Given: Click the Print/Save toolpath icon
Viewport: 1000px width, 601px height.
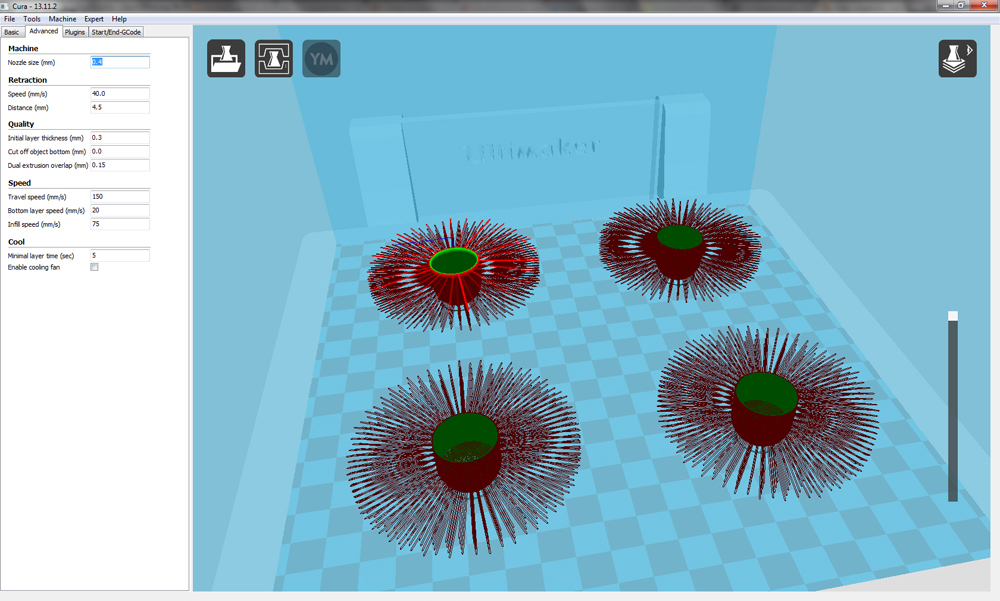Looking at the screenshot, I should coord(274,59).
